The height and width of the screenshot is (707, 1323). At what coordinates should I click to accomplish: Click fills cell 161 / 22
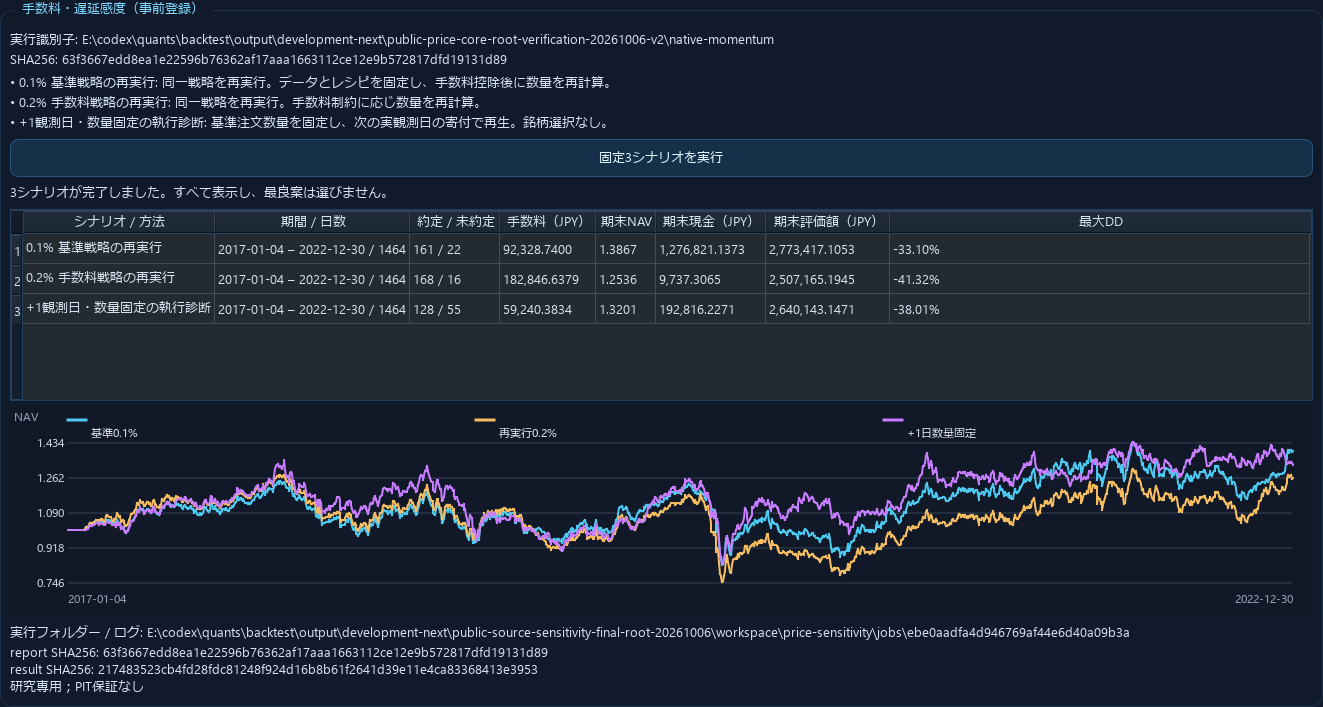tap(455, 249)
